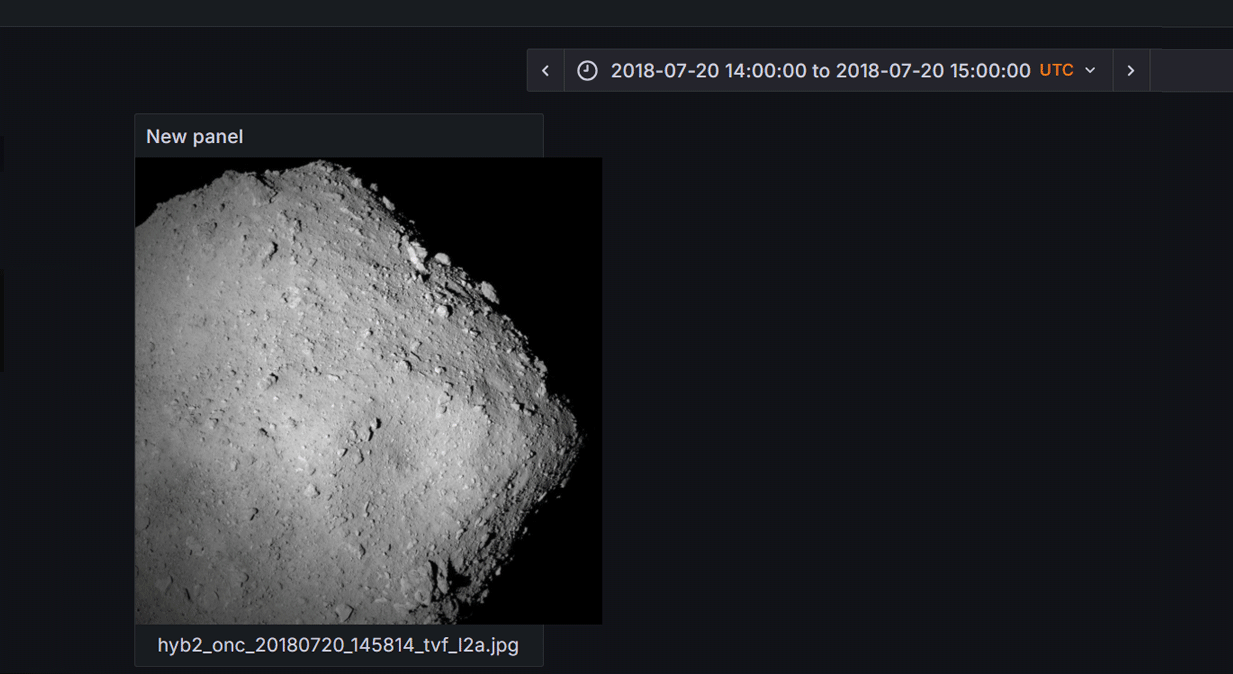Image resolution: width=1233 pixels, height=674 pixels.
Task: Open the "New panel" title menu
Action: 195,137
